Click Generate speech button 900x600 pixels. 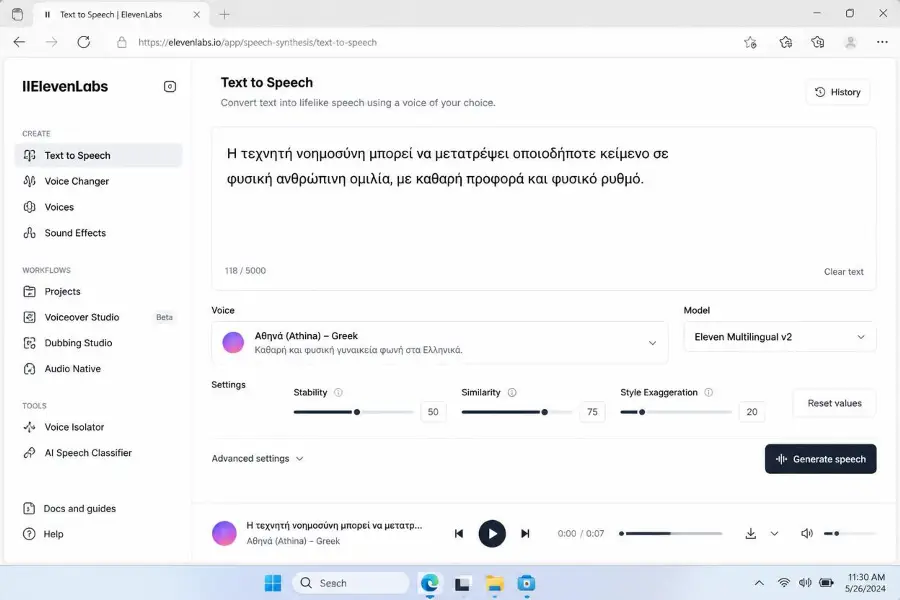tap(820, 459)
